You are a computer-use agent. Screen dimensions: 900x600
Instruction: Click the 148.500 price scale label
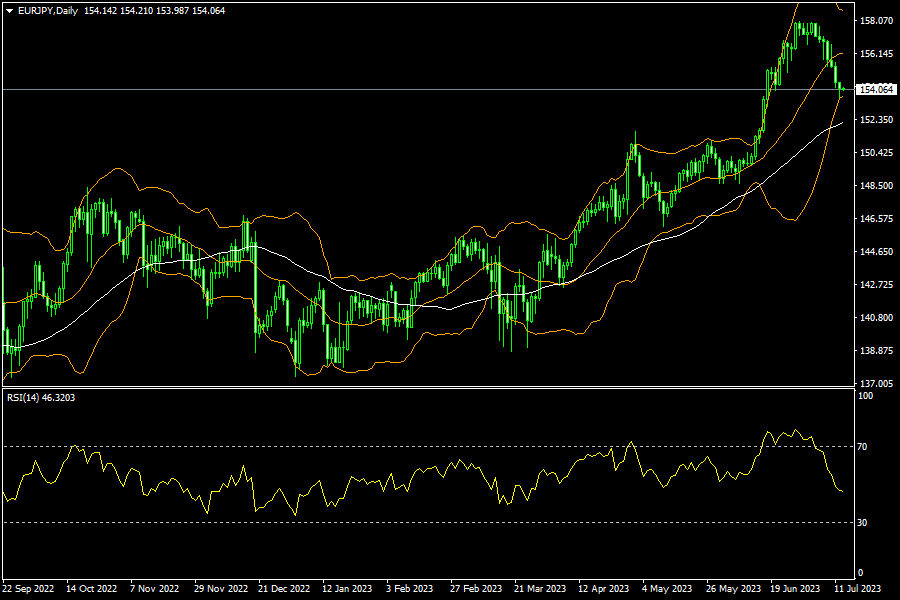[x=876, y=185]
